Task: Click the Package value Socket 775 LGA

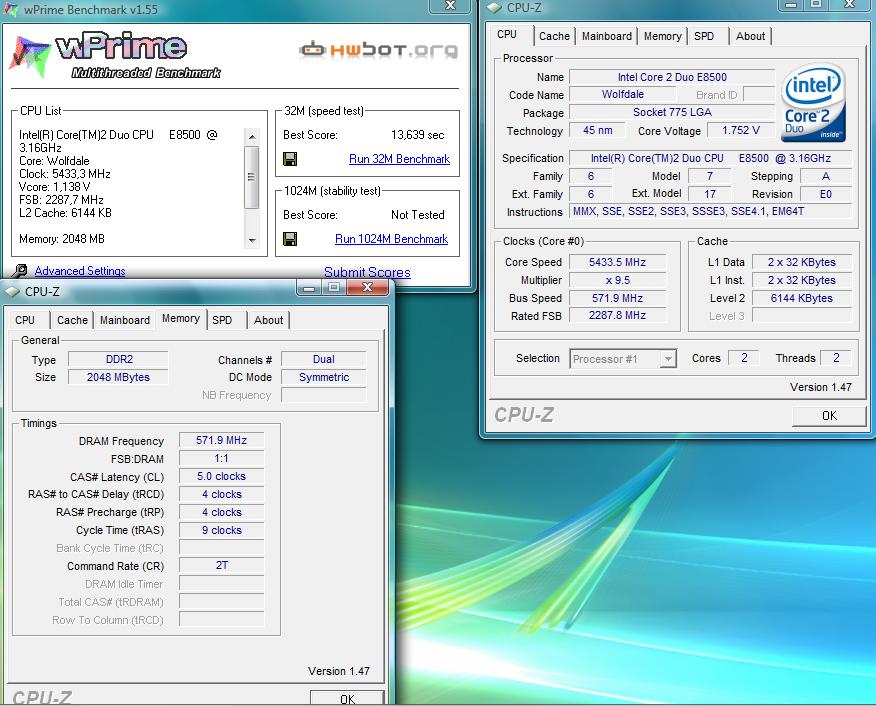Action: tap(672, 112)
